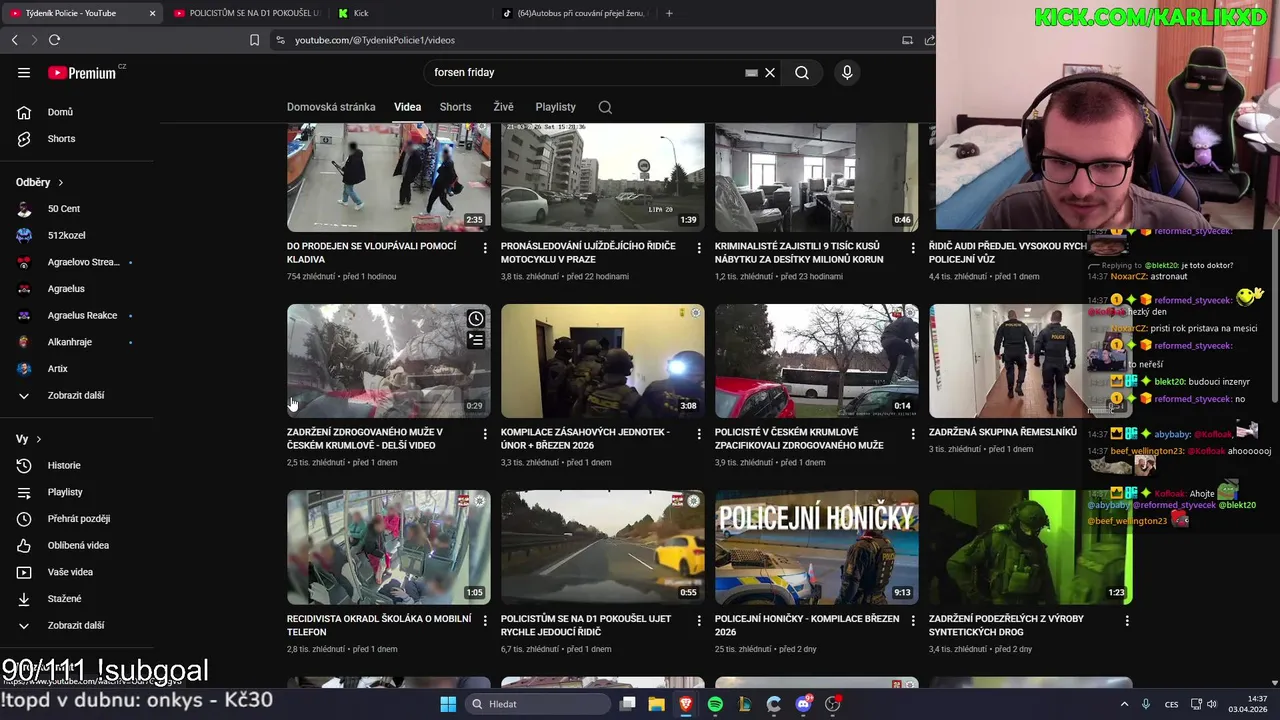The image size is (1280, 720).
Task: Clear the search field with the X
Action: point(770,72)
